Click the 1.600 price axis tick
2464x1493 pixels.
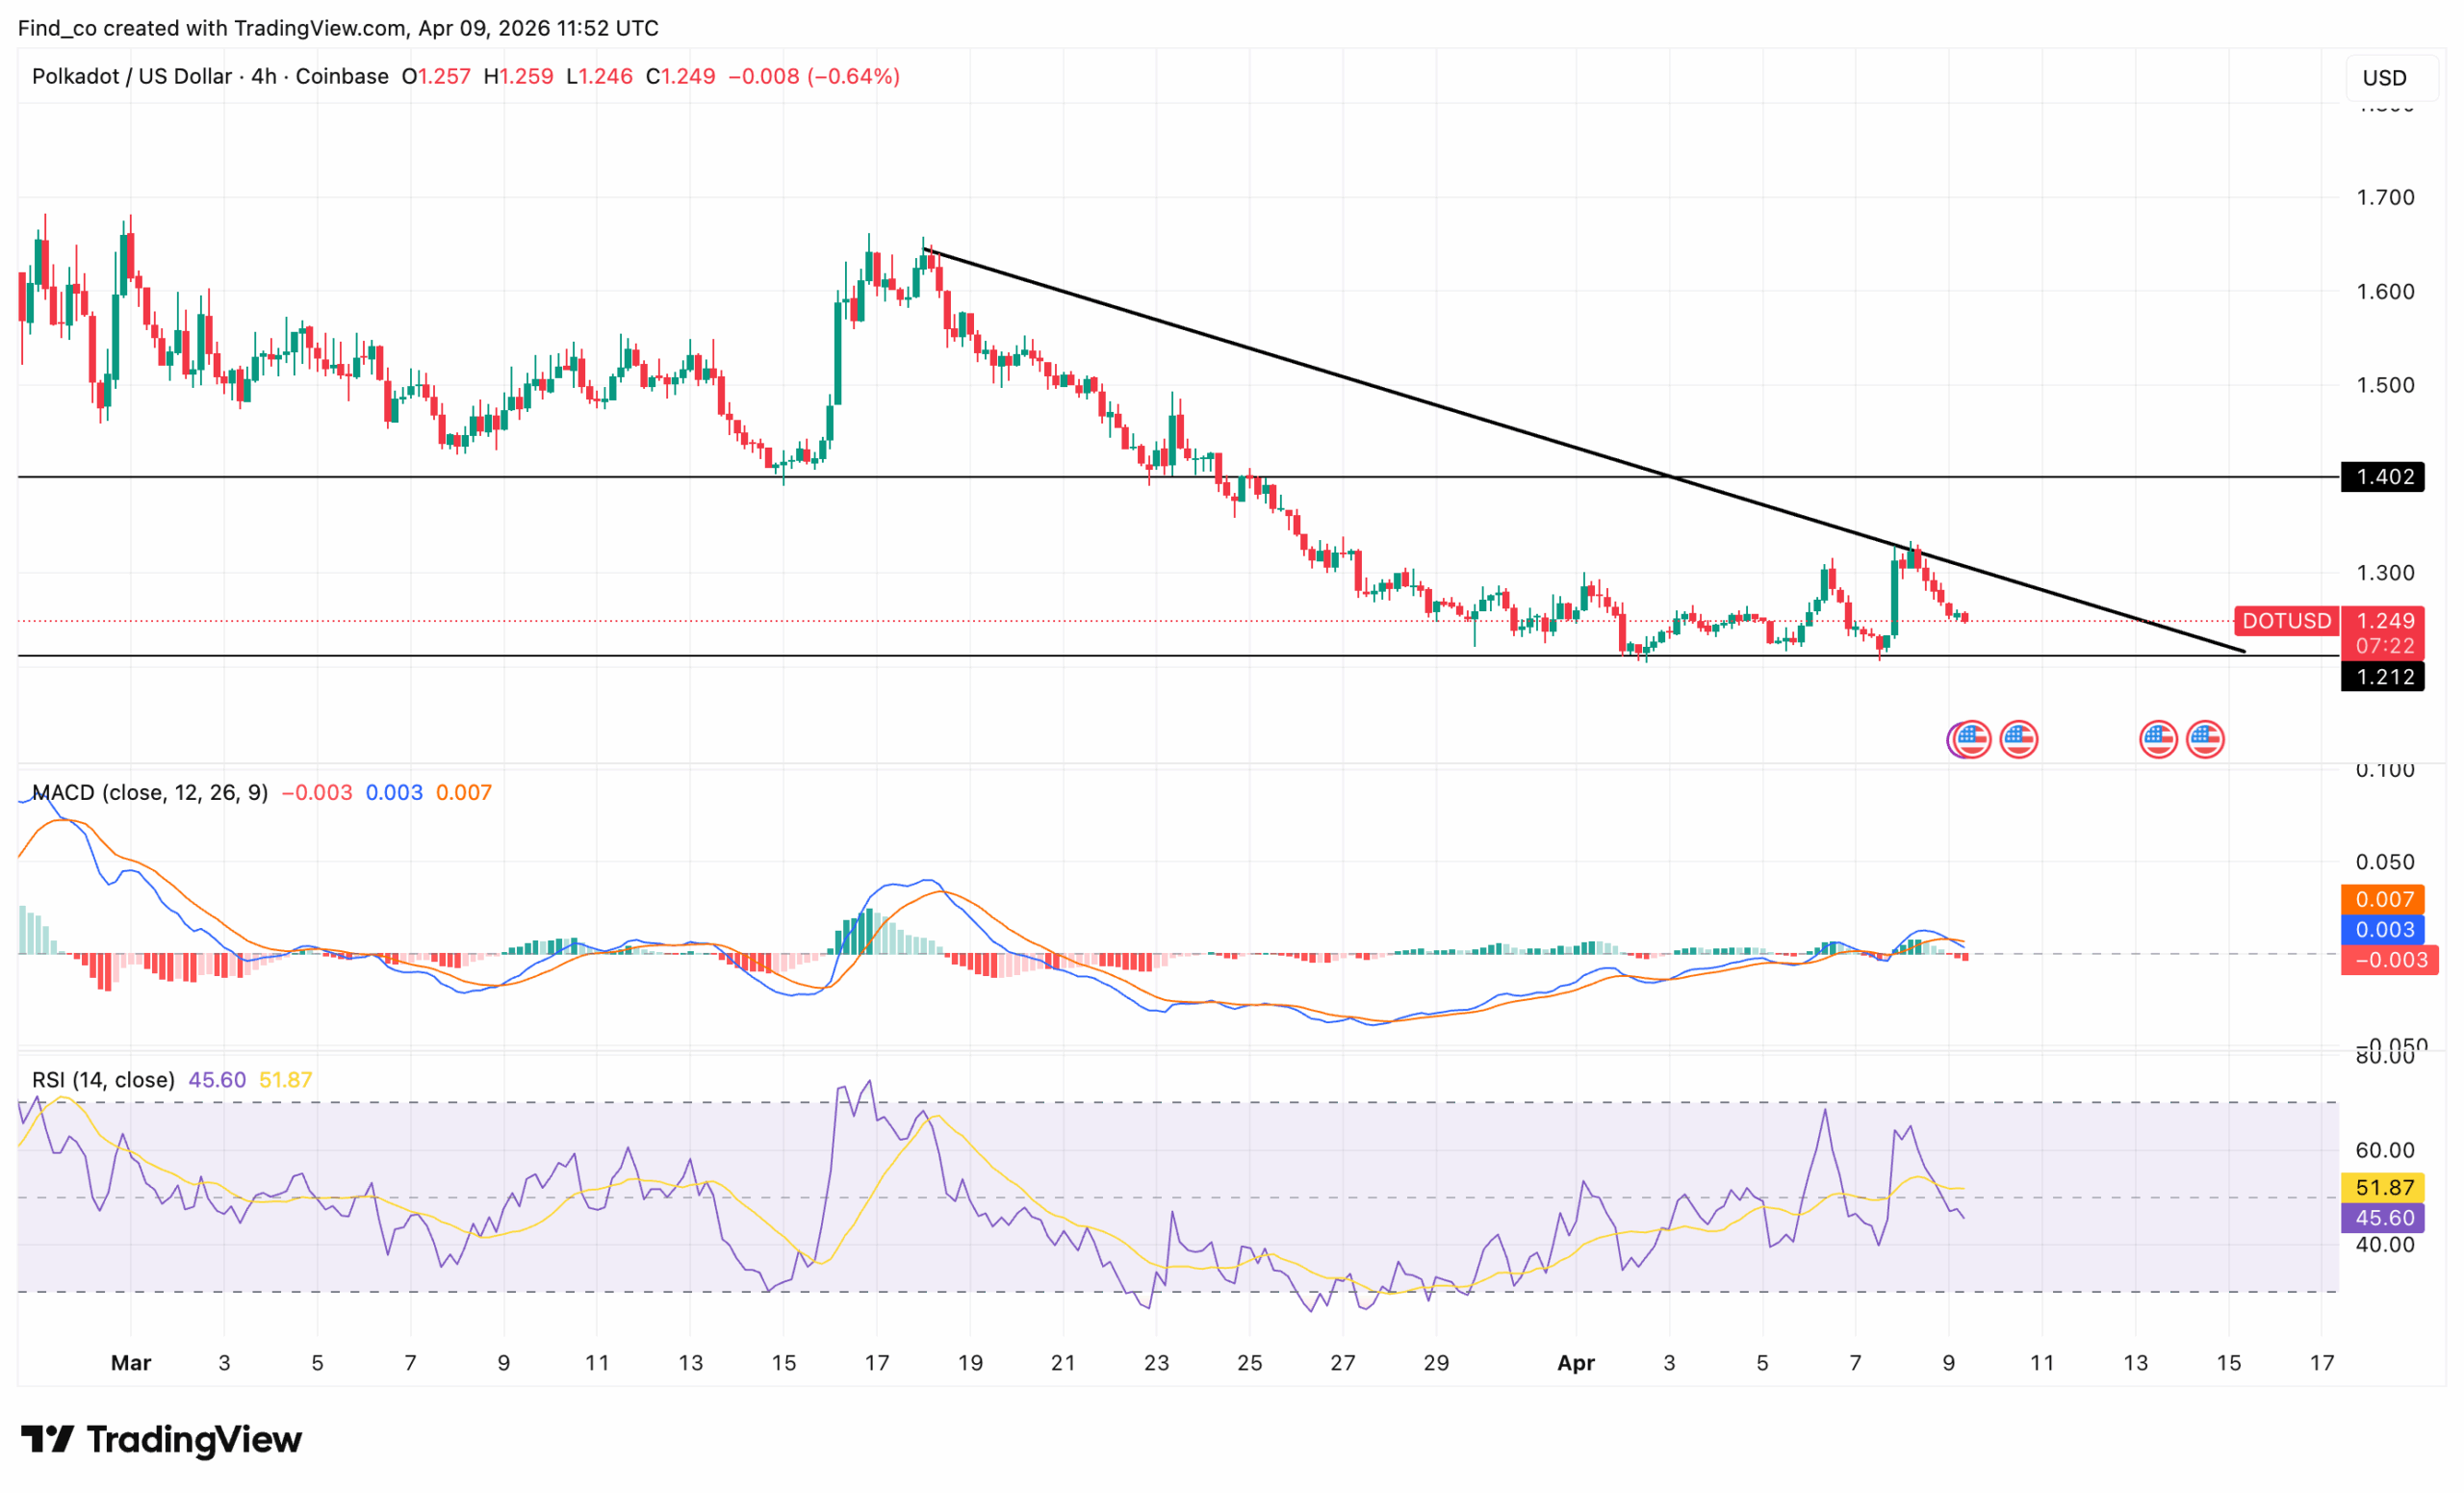click(2385, 292)
